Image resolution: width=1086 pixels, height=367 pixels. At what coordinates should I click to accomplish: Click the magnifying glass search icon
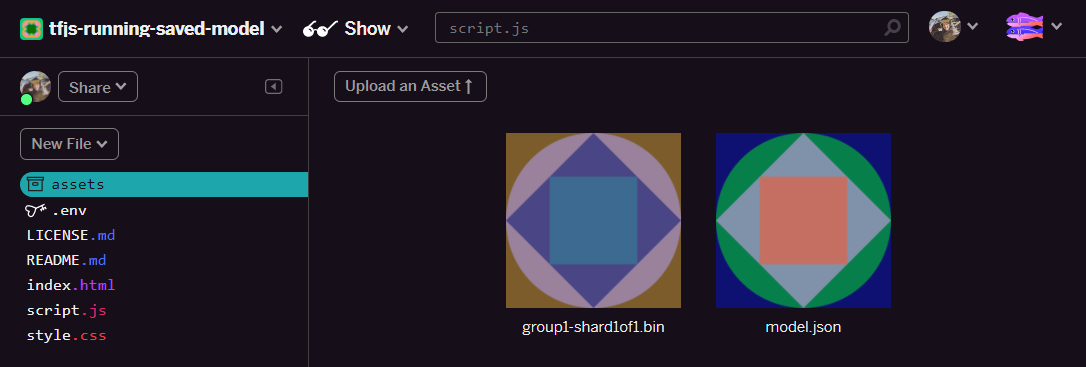(893, 28)
